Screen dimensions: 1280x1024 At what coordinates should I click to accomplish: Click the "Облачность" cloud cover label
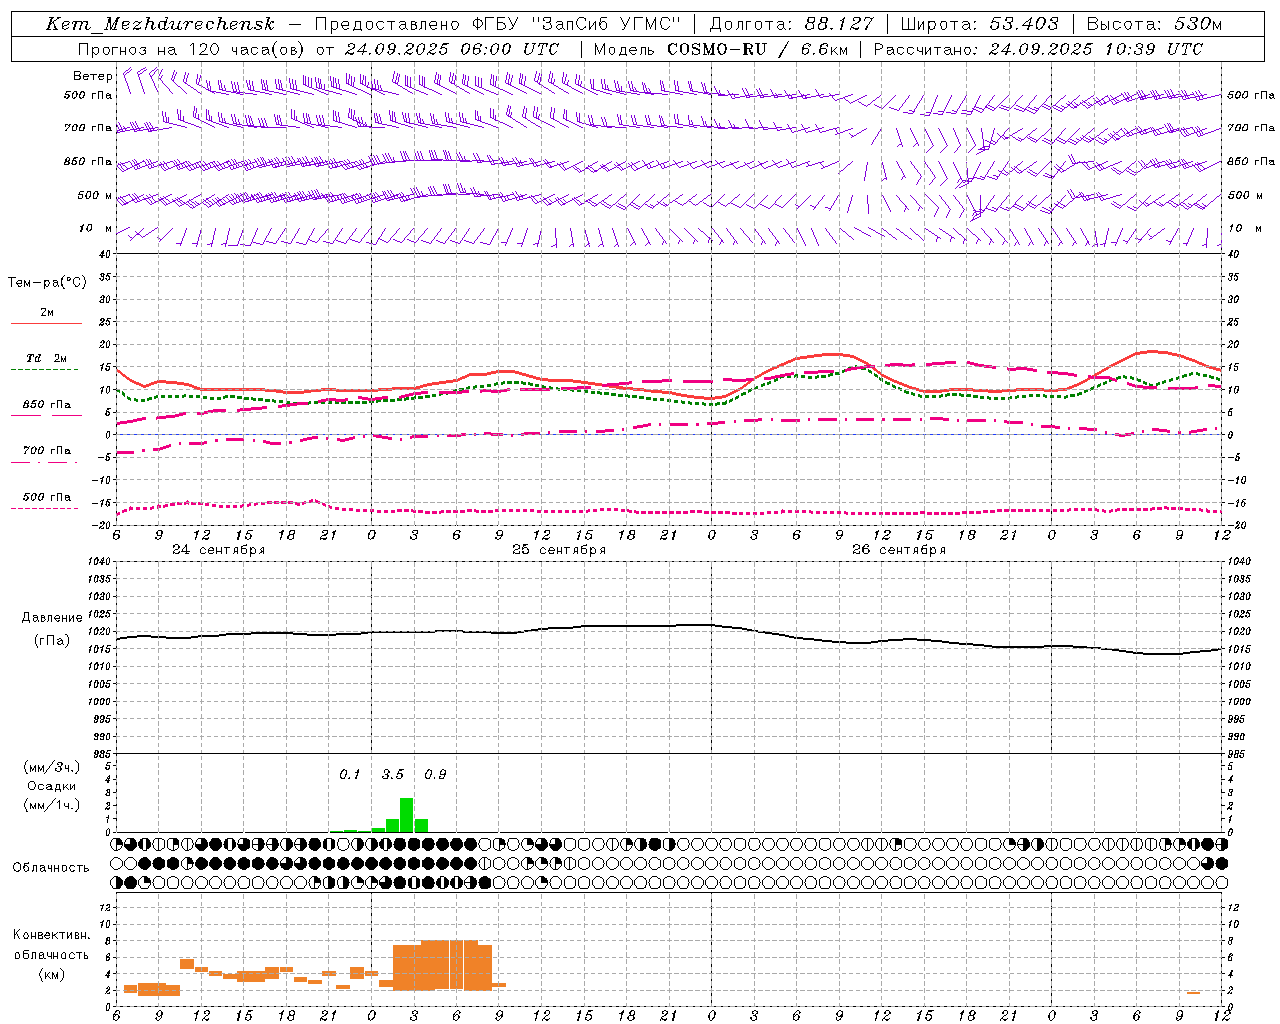[x=51, y=868]
